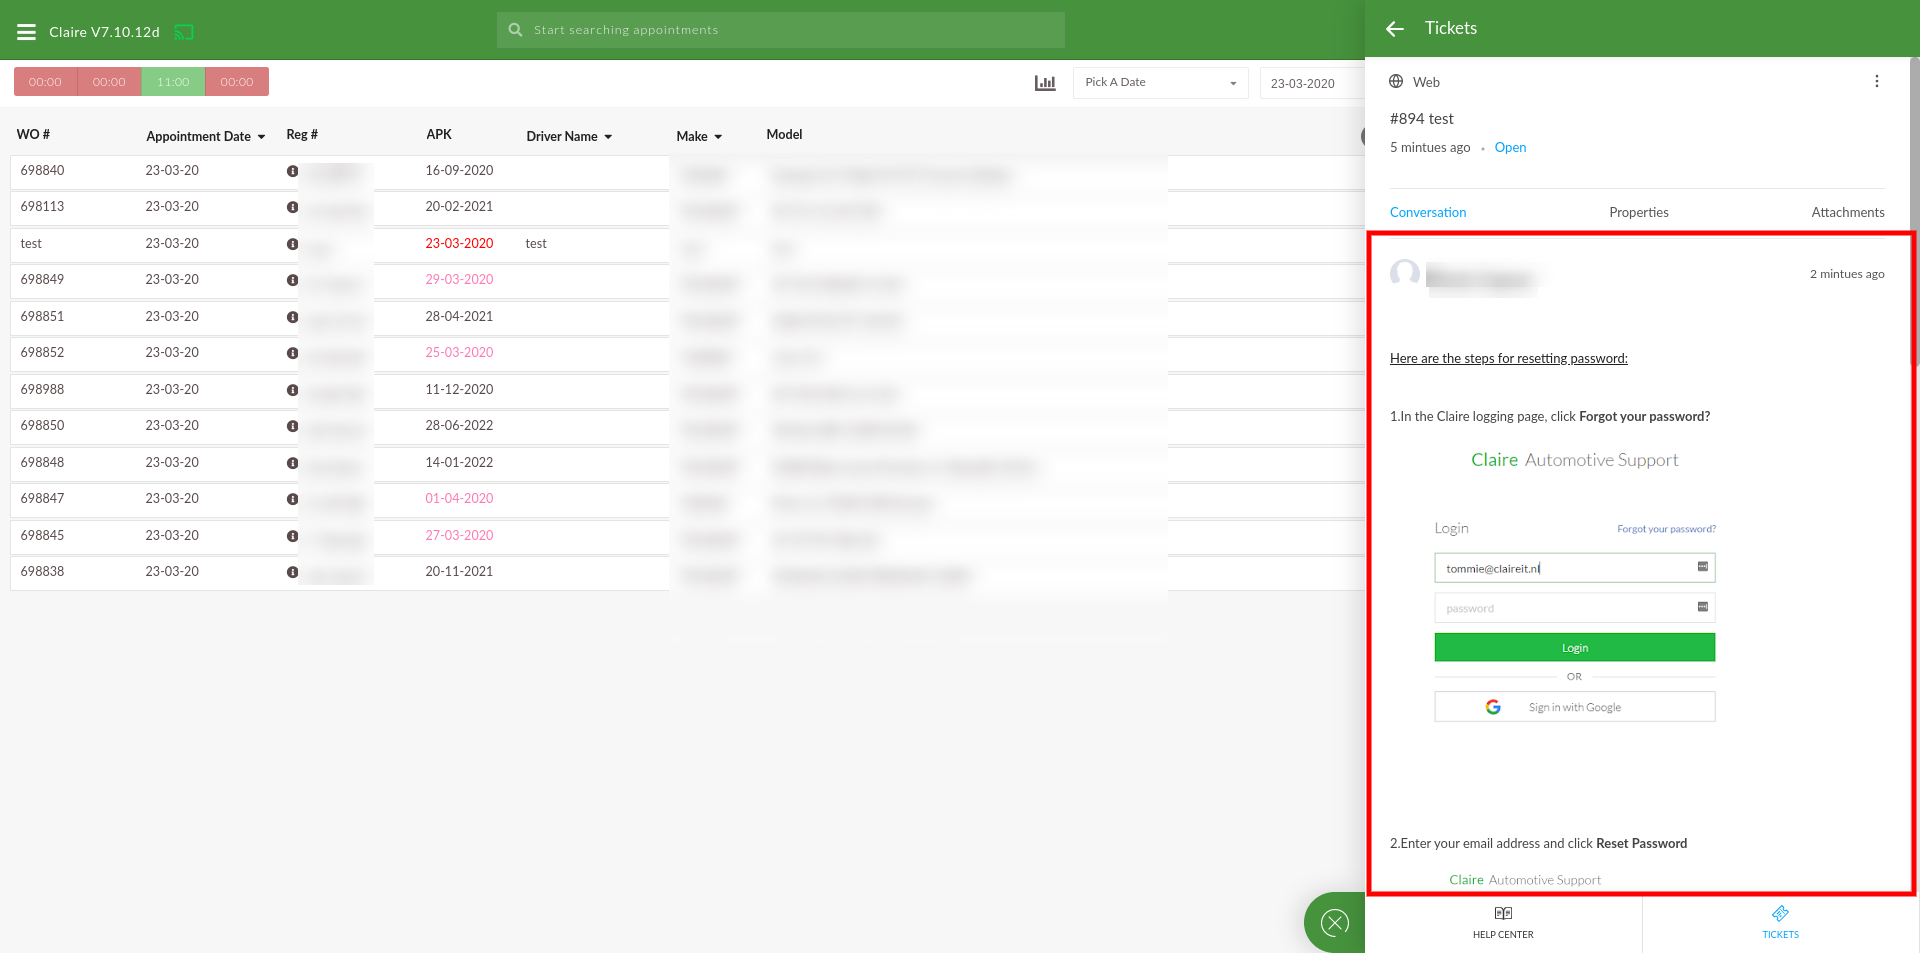Click info icon for WO 698851
The width and height of the screenshot is (1920, 953).
(292, 317)
